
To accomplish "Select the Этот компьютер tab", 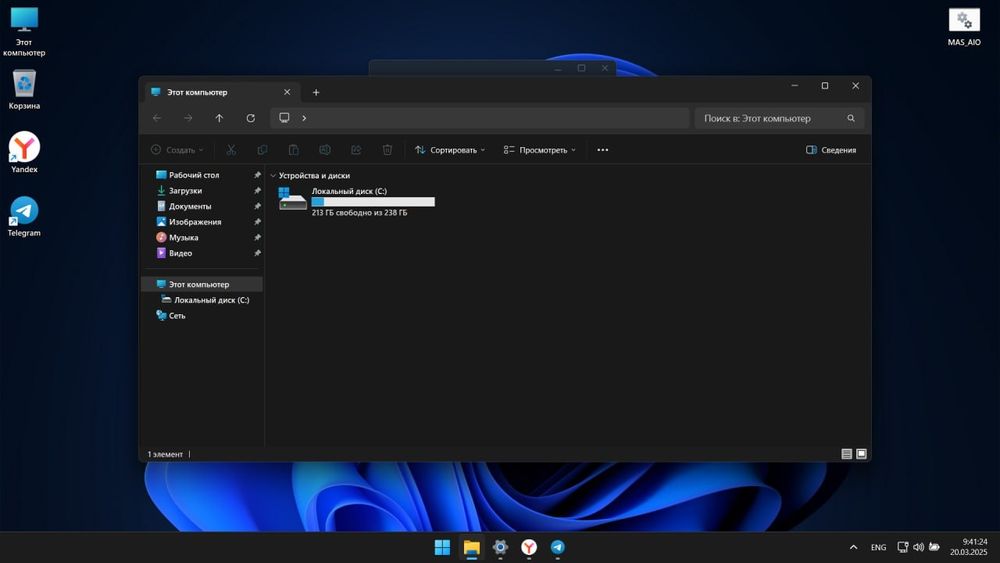I will (x=197, y=92).
